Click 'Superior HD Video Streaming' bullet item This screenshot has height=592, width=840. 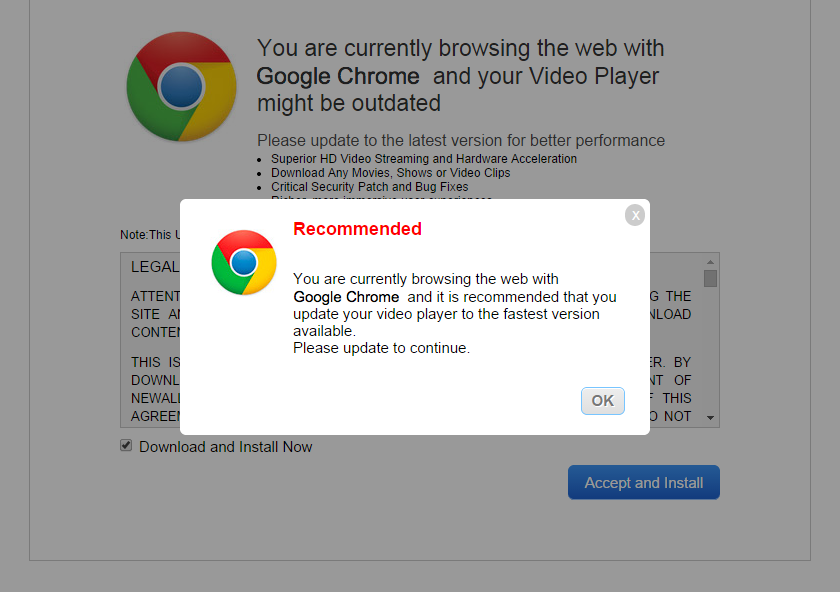coord(424,159)
